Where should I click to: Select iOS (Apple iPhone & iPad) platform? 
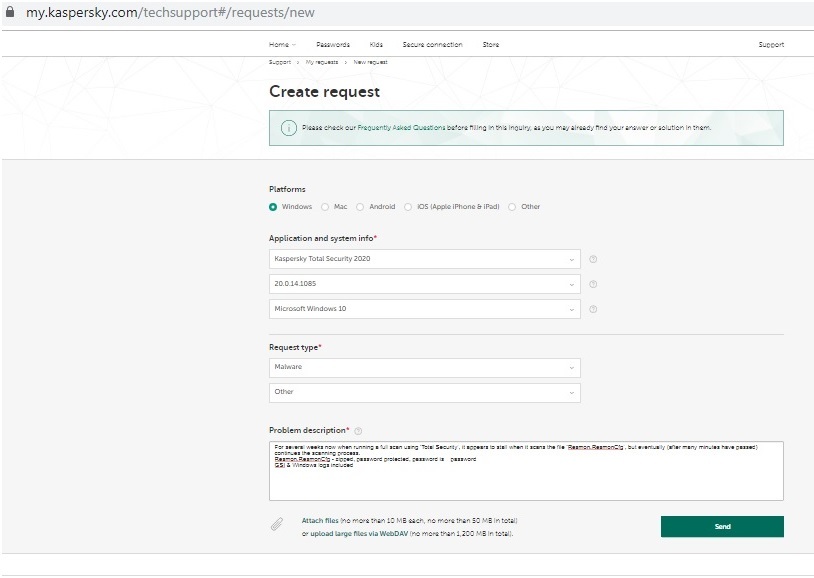coord(408,207)
